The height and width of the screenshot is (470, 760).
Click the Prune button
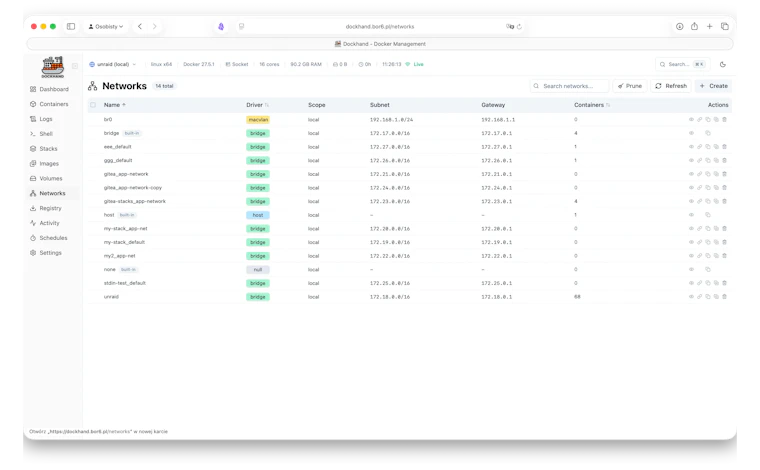coord(630,86)
